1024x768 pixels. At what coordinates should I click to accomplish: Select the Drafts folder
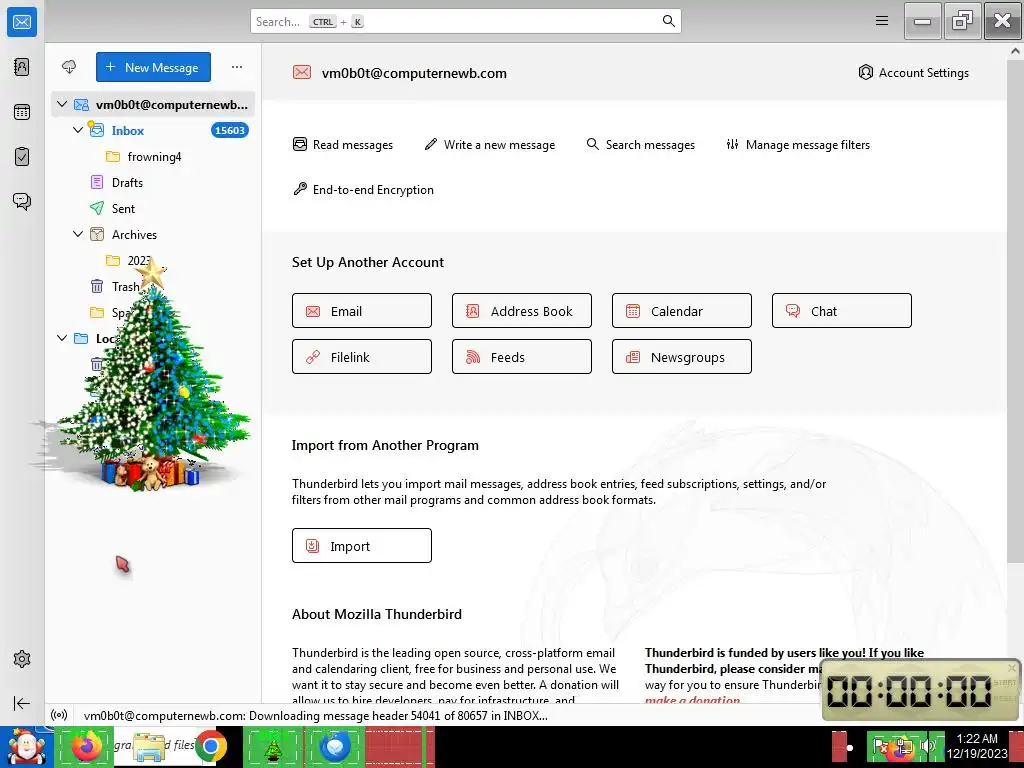[153, 182]
